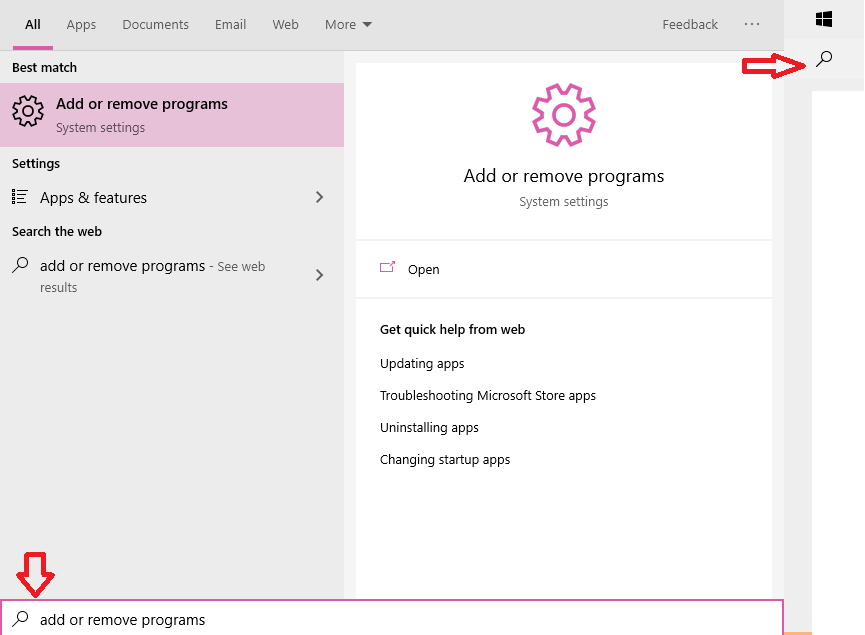The image size is (865, 635).
Task: Switch to the Email tab
Action: pyautogui.click(x=231, y=24)
